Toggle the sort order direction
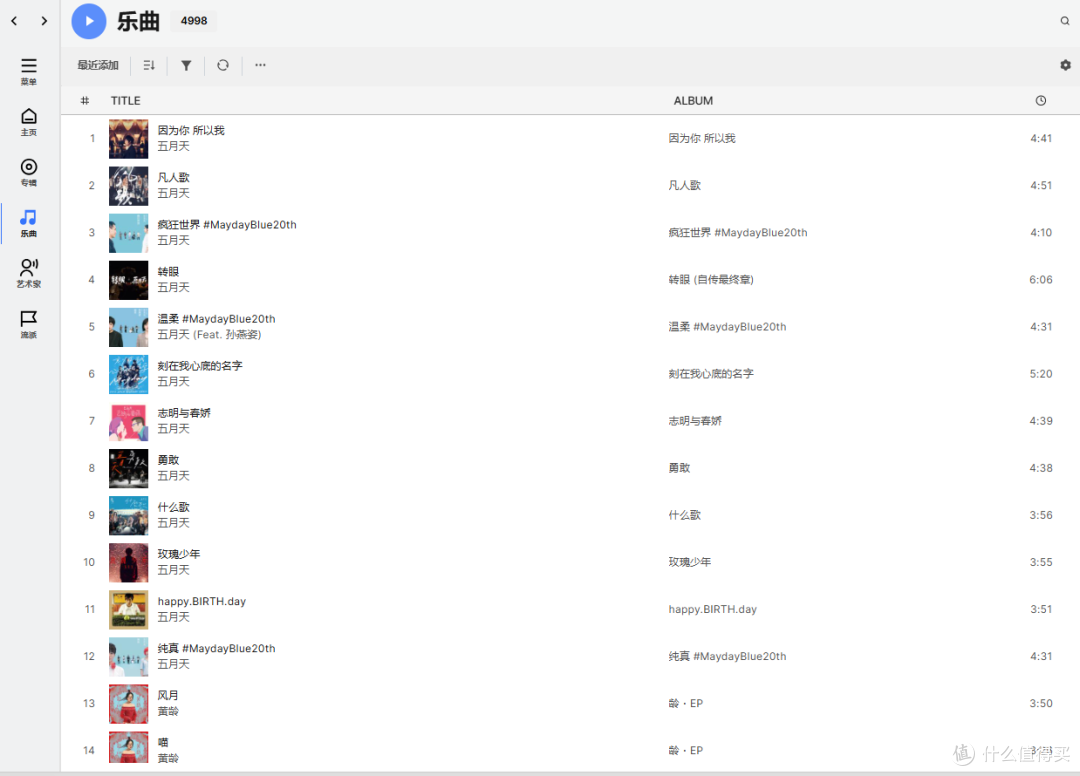Image resolution: width=1080 pixels, height=776 pixels. (x=149, y=65)
